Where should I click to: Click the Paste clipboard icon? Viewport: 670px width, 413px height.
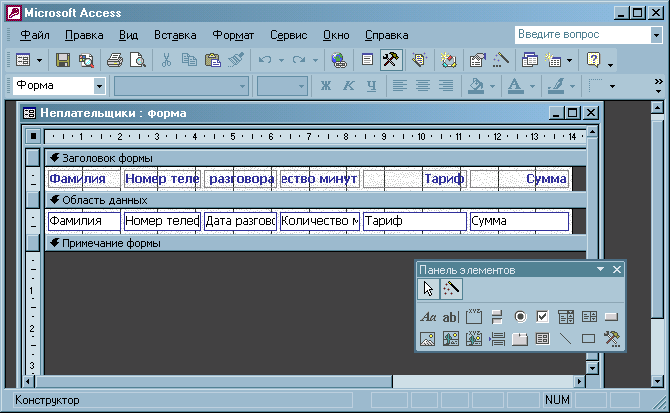tap(212, 60)
